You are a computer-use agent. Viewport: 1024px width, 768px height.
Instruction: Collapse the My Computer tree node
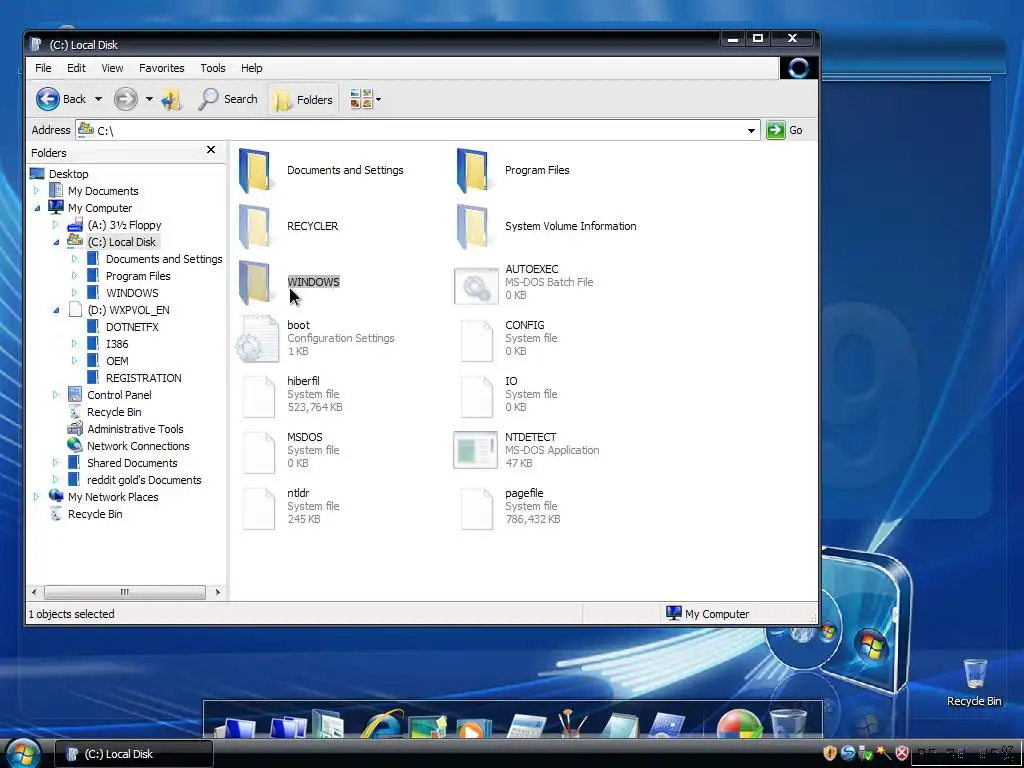click(37, 208)
